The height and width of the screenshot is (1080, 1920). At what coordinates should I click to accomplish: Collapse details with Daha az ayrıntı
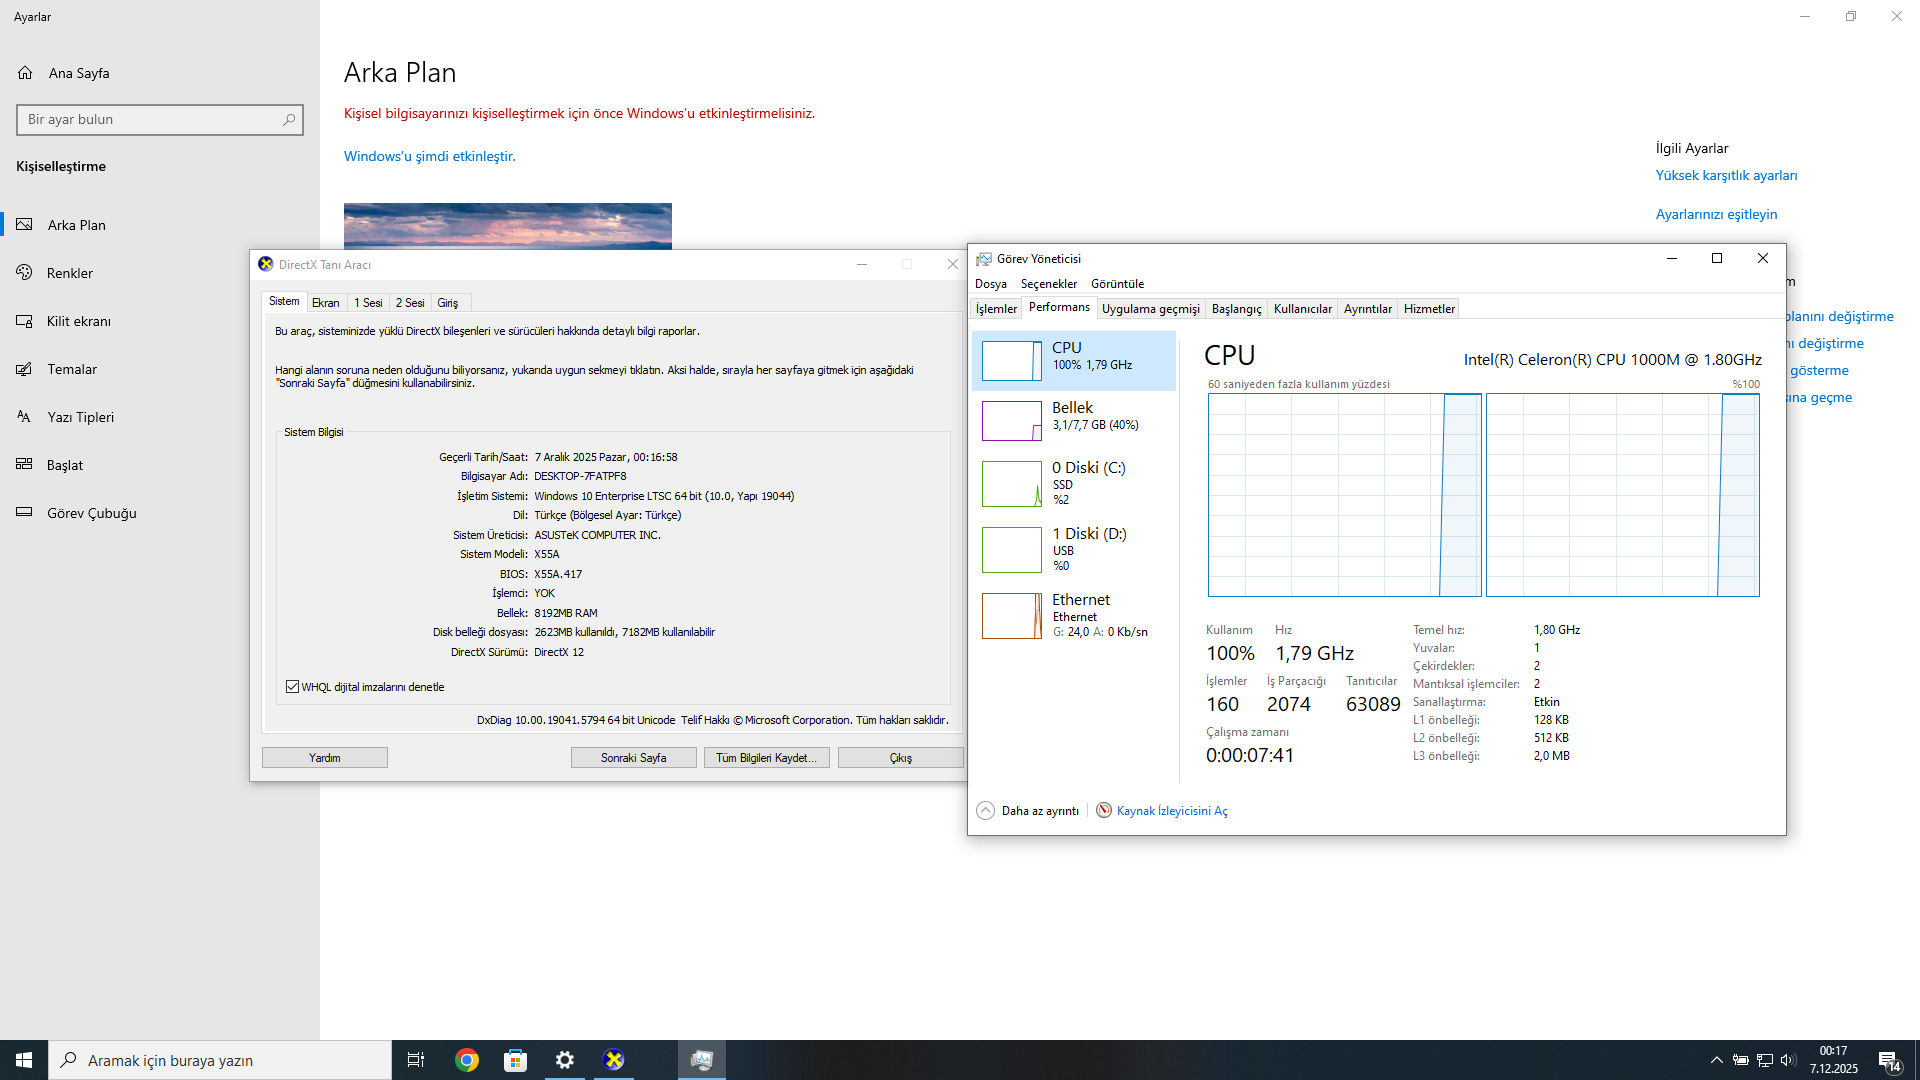point(1028,811)
